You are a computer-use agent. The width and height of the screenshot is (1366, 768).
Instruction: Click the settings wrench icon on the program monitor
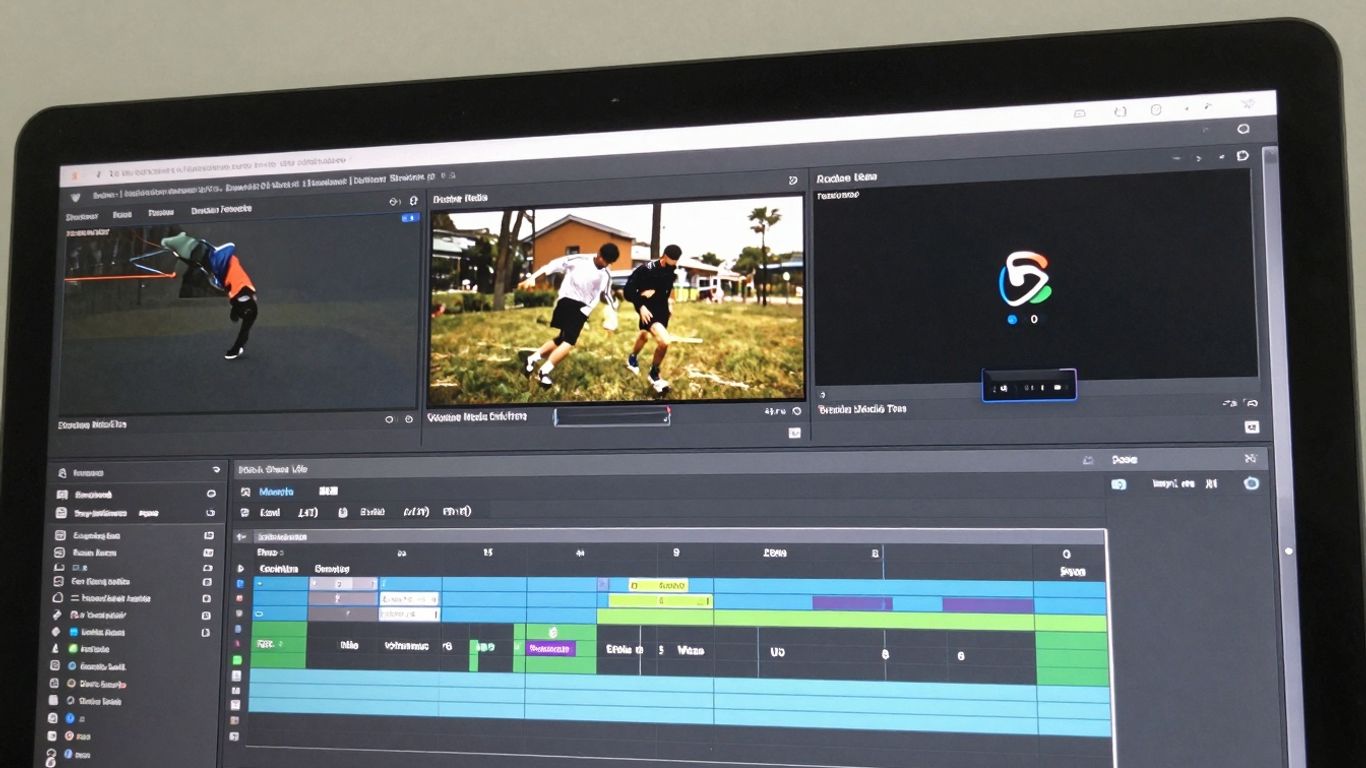coord(795,410)
